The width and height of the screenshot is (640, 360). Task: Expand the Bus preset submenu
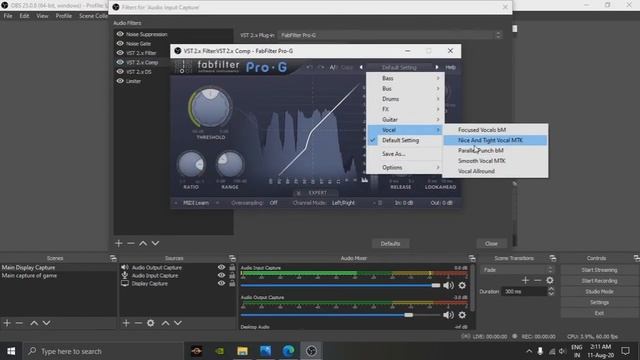[405, 89]
